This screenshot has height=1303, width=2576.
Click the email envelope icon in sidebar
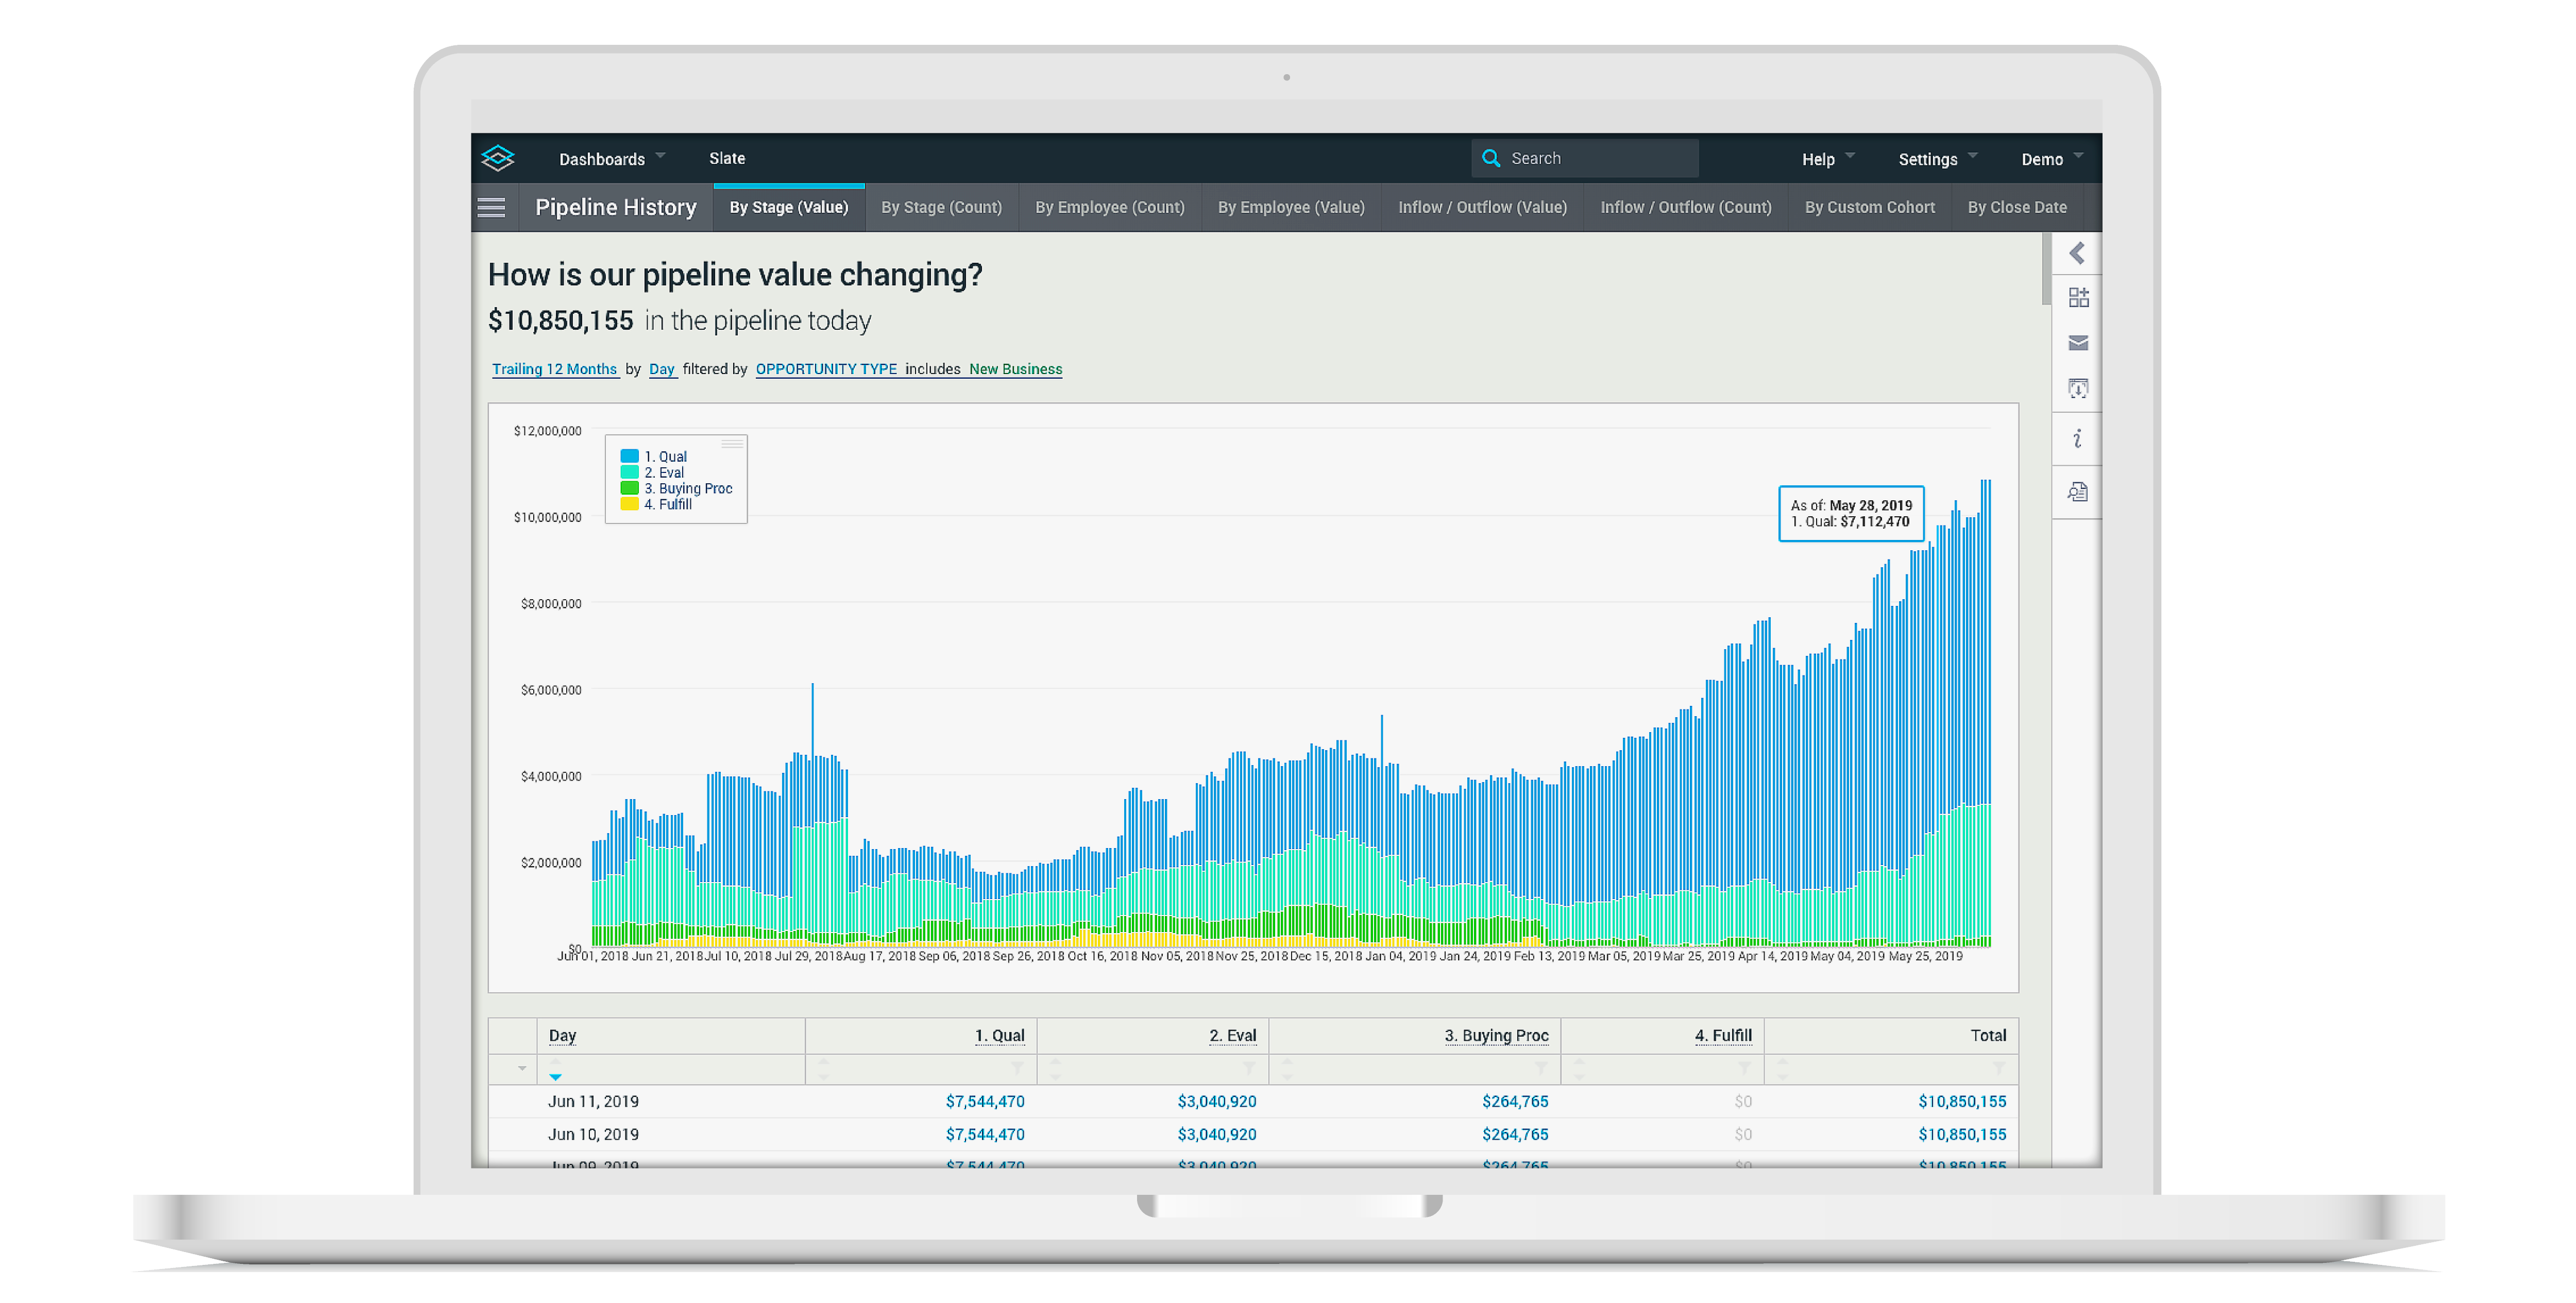coord(2078,343)
